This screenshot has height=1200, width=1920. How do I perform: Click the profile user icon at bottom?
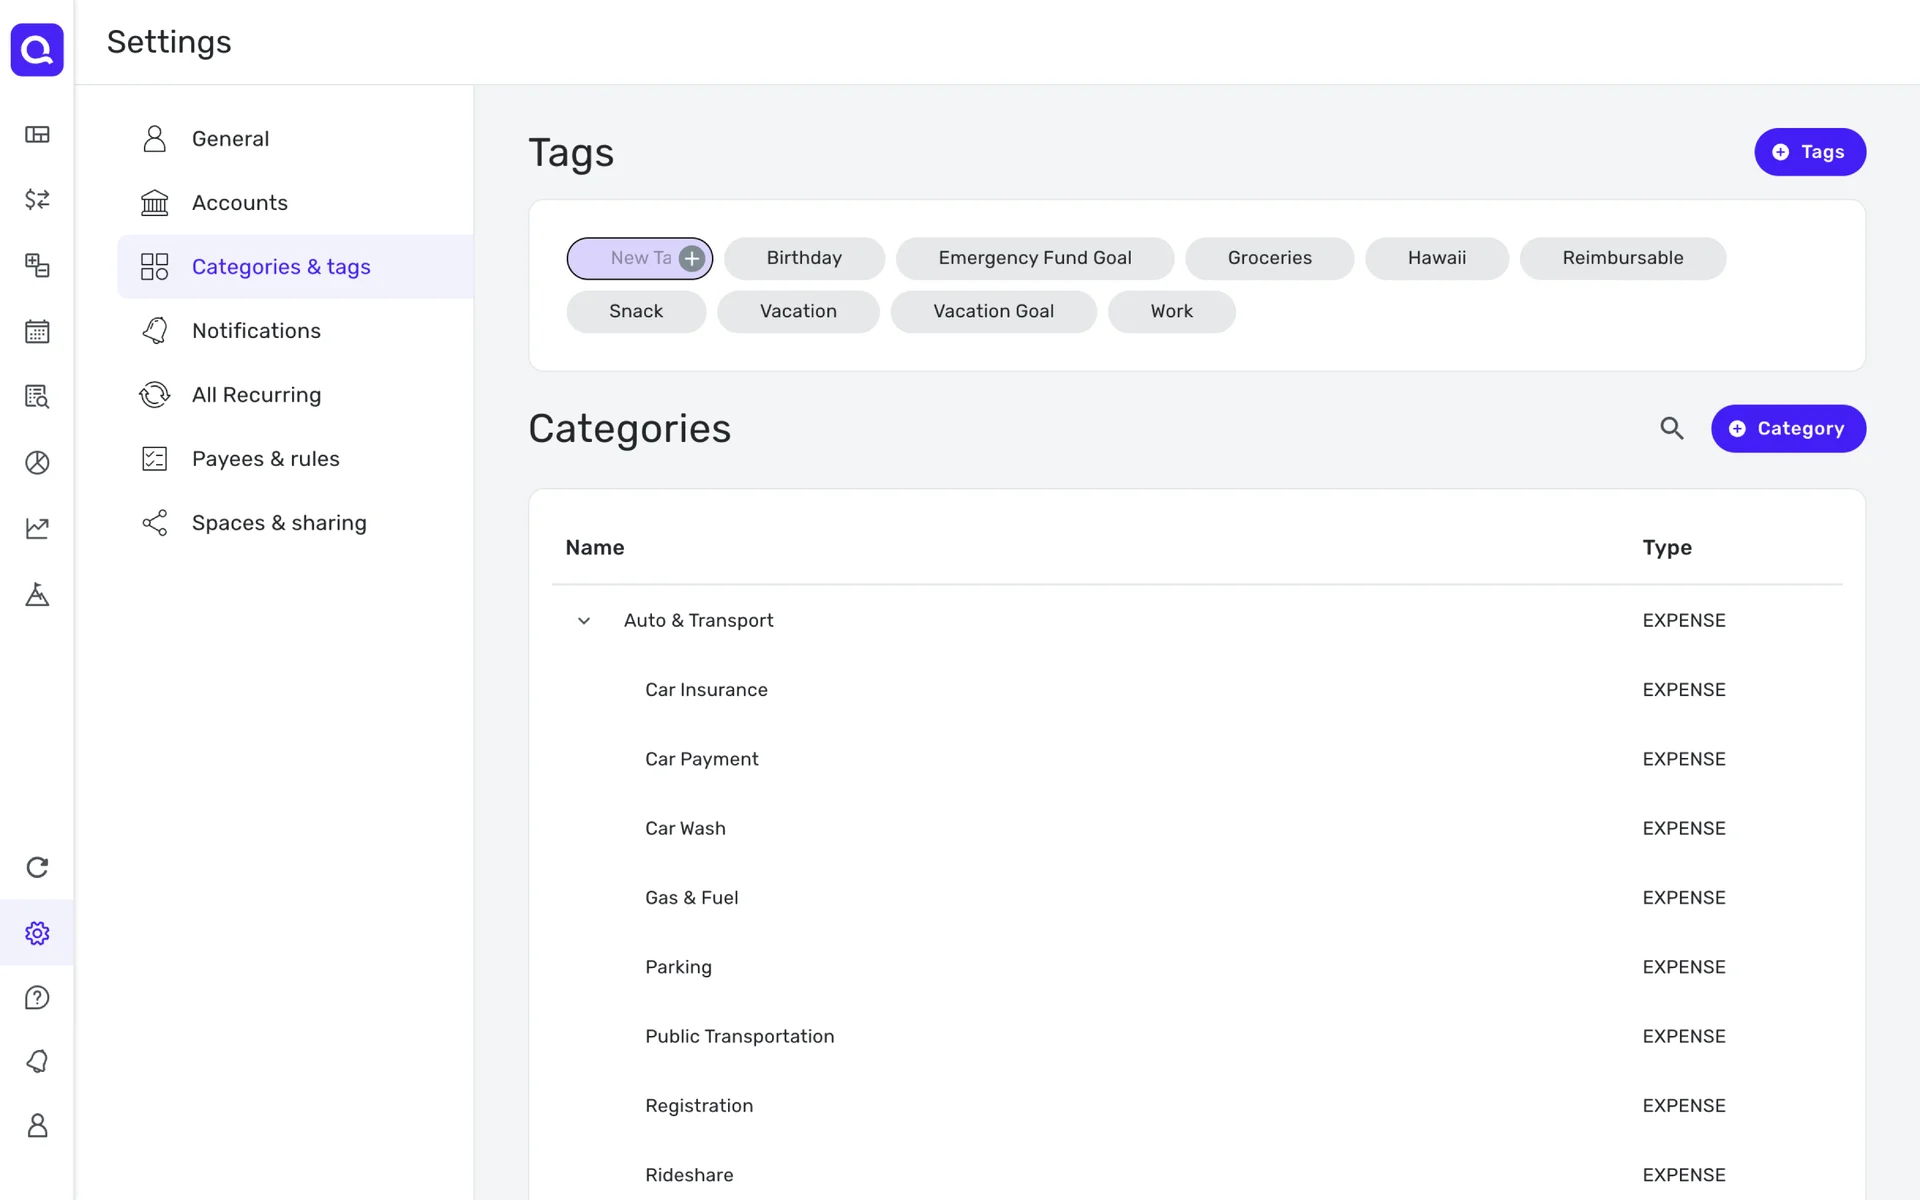[x=37, y=1125]
